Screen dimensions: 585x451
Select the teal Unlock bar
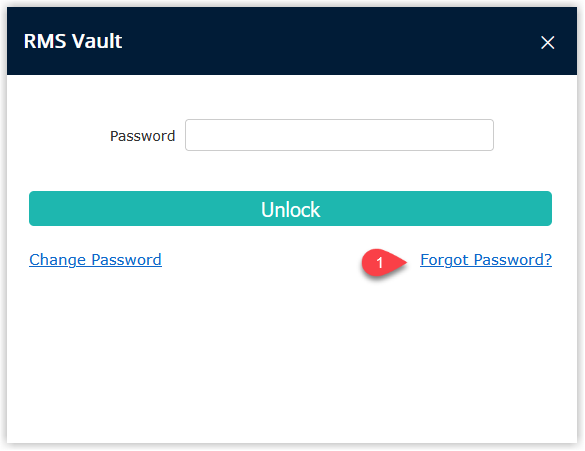pos(290,209)
